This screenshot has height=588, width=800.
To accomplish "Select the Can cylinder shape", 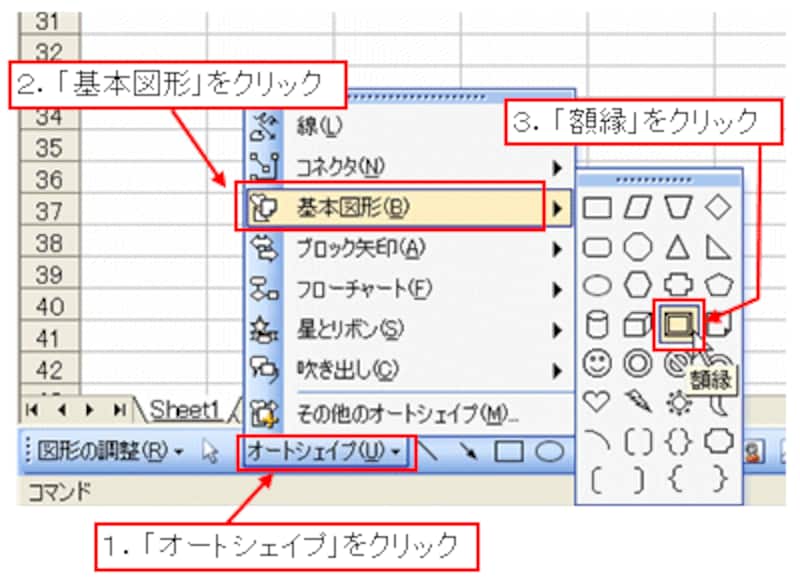I will 597,324.
